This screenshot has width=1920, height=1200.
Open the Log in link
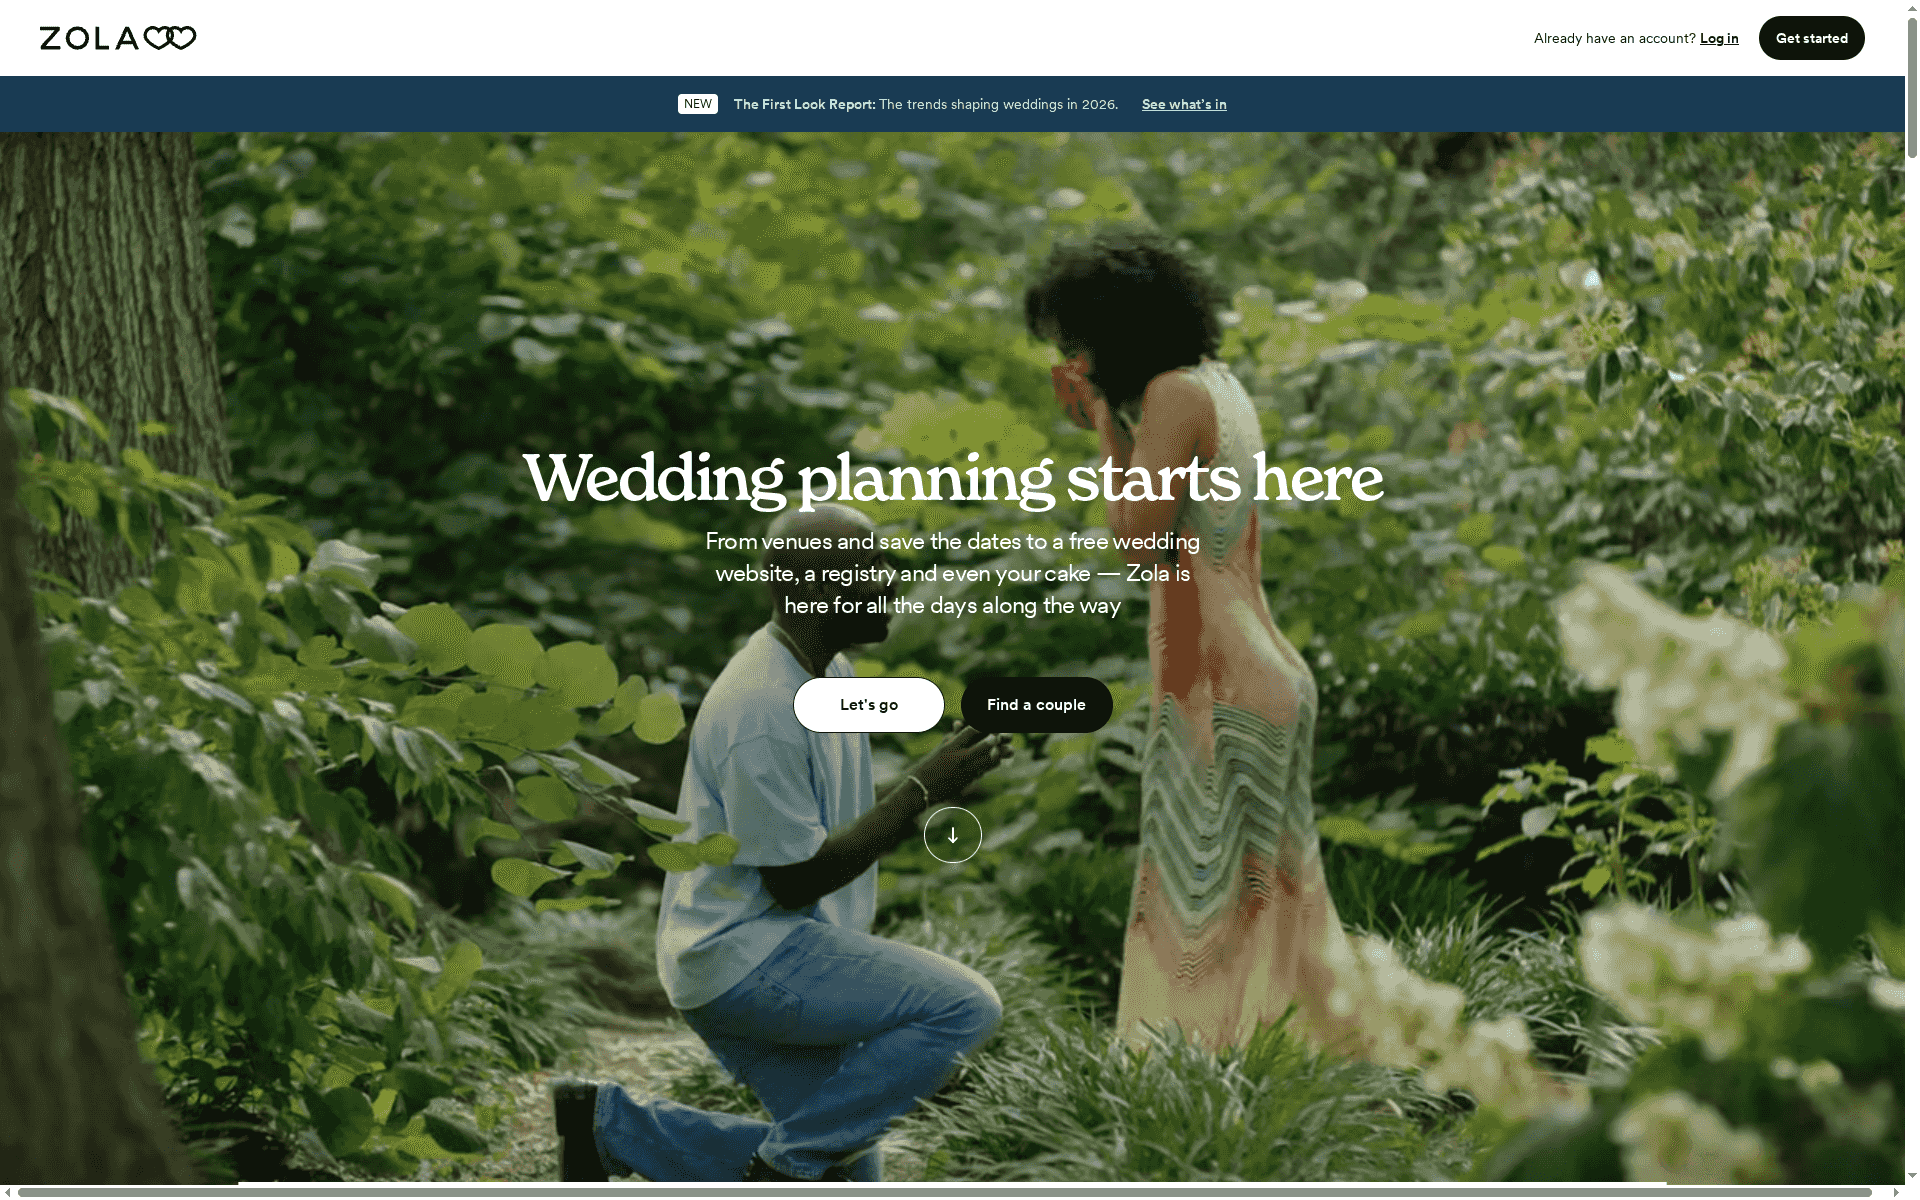tap(1719, 38)
